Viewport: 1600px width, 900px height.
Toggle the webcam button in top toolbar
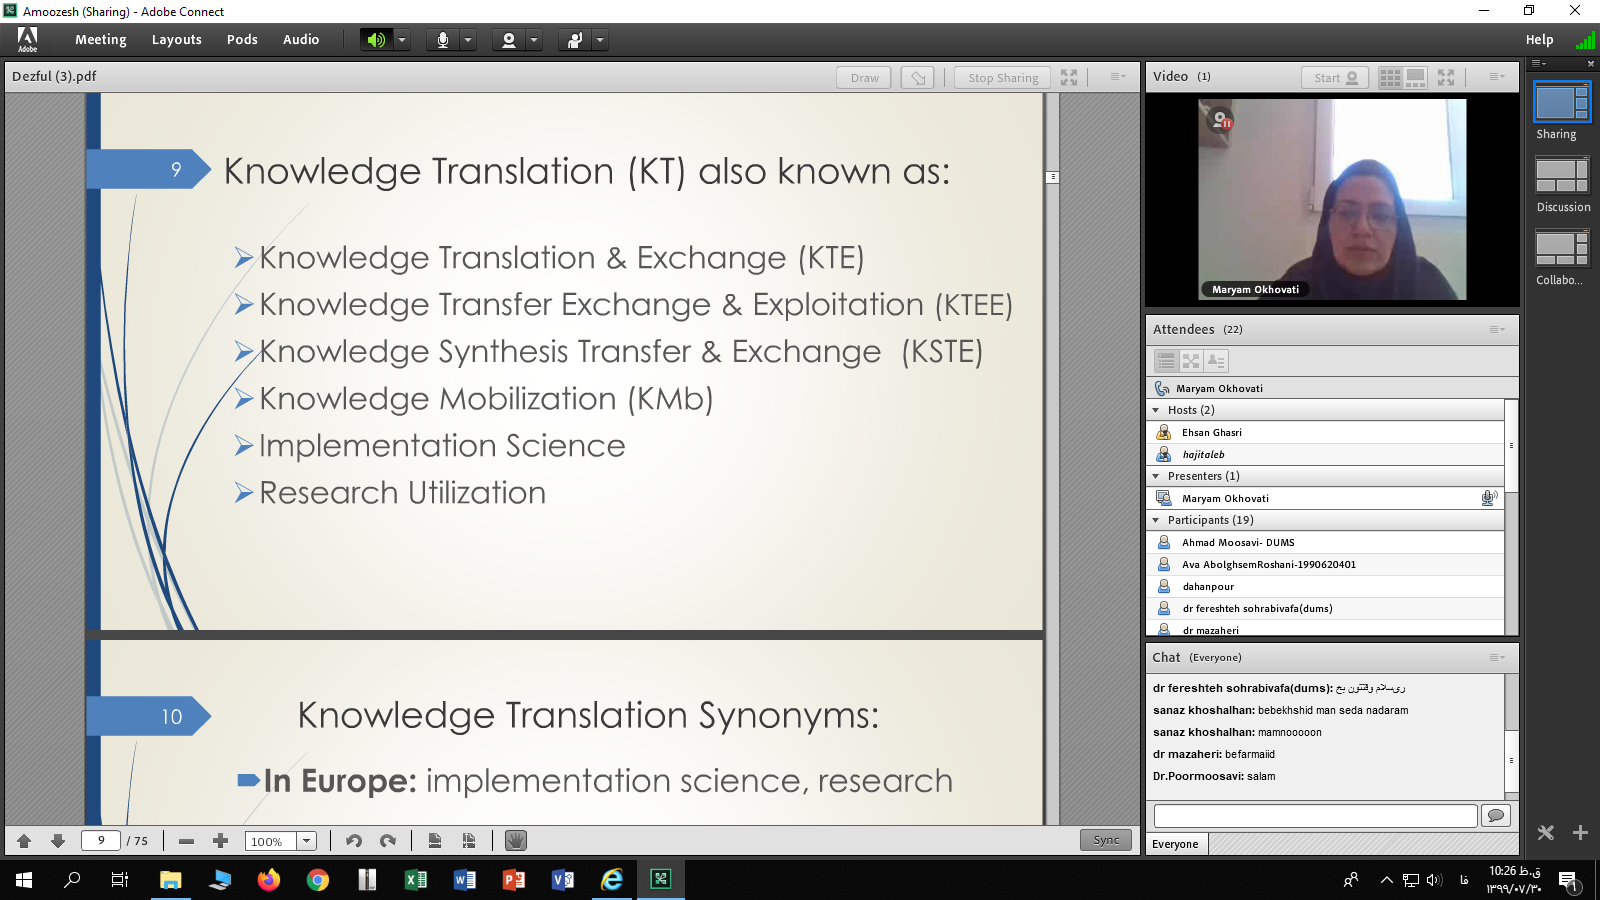tap(509, 40)
